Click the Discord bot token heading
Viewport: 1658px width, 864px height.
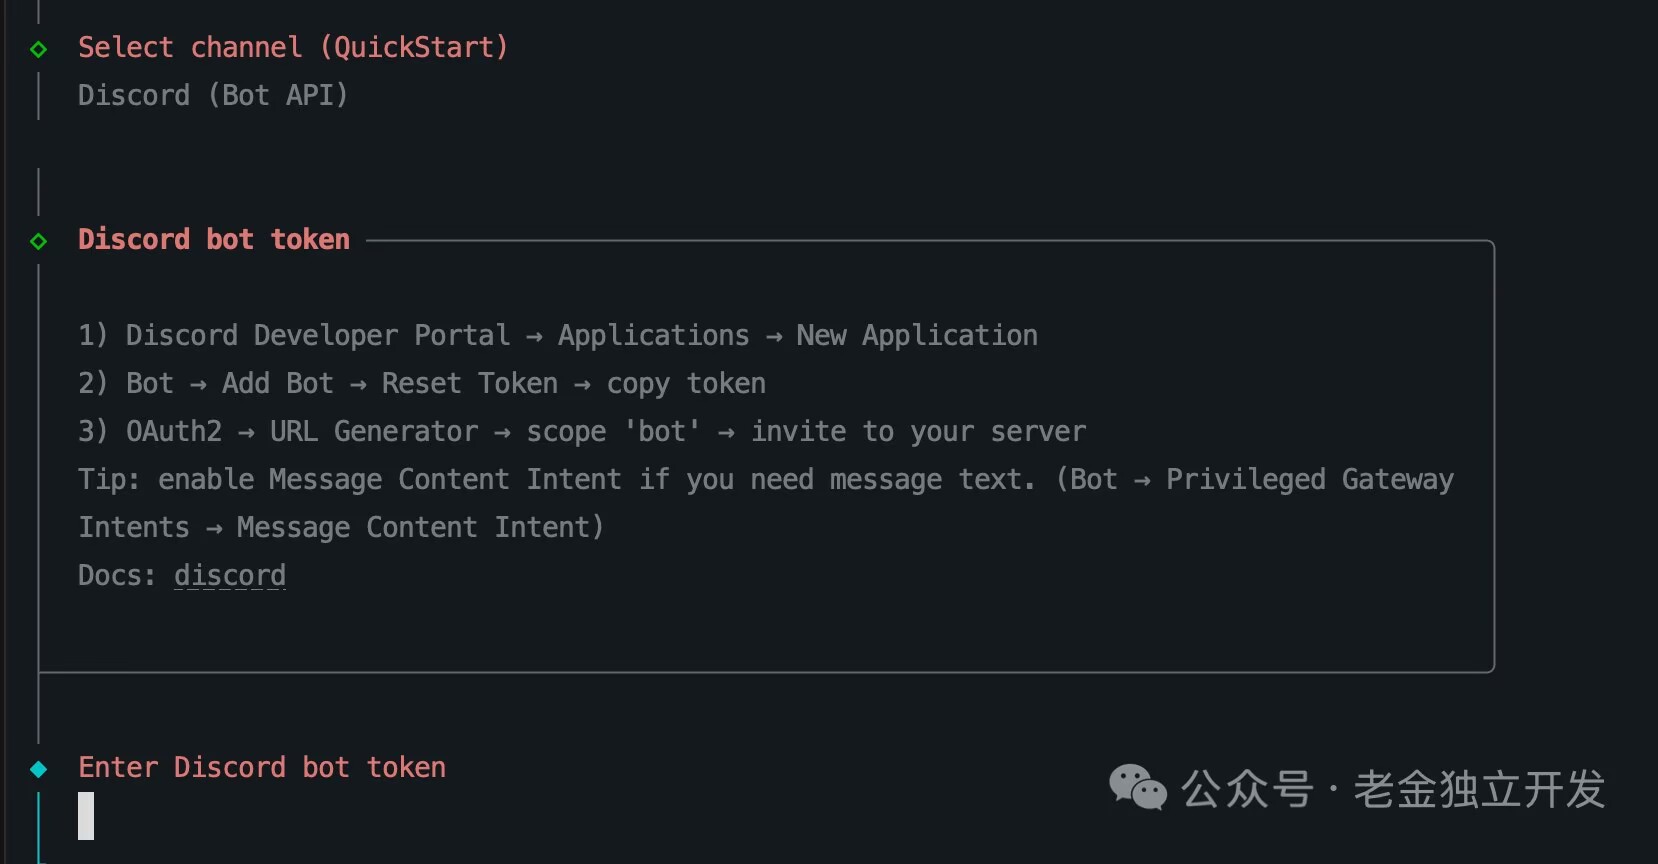click(x=214, y=240)
